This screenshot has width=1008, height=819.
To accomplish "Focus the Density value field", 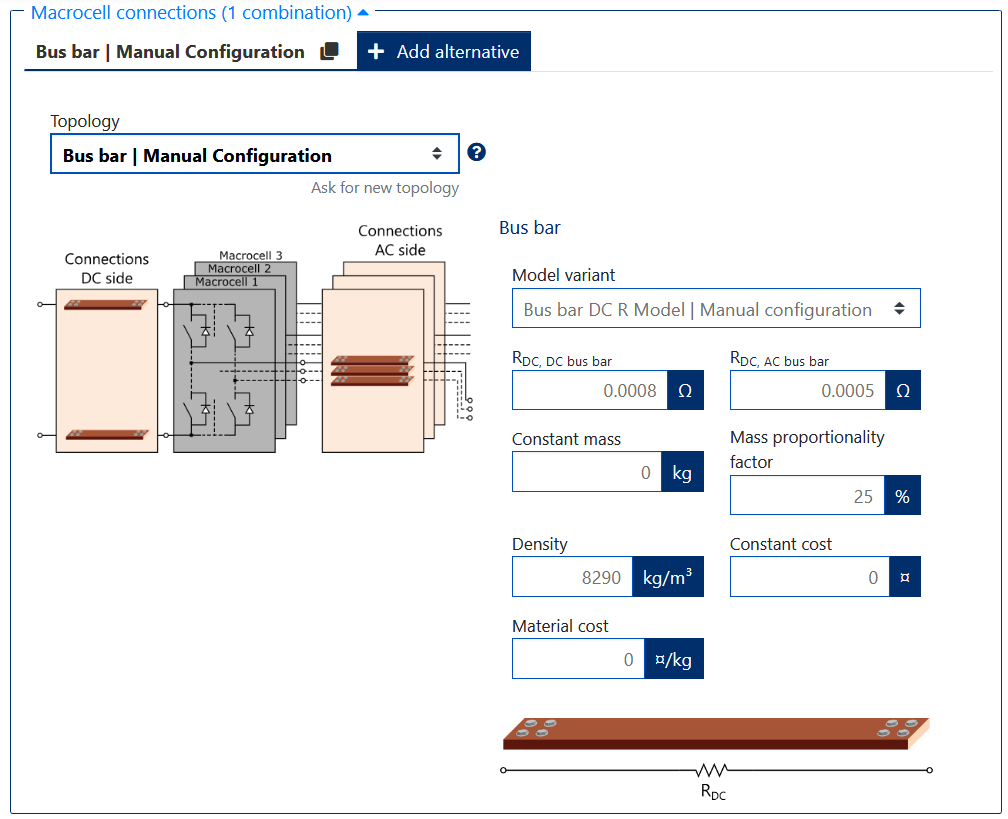I will tap(572, 578).
